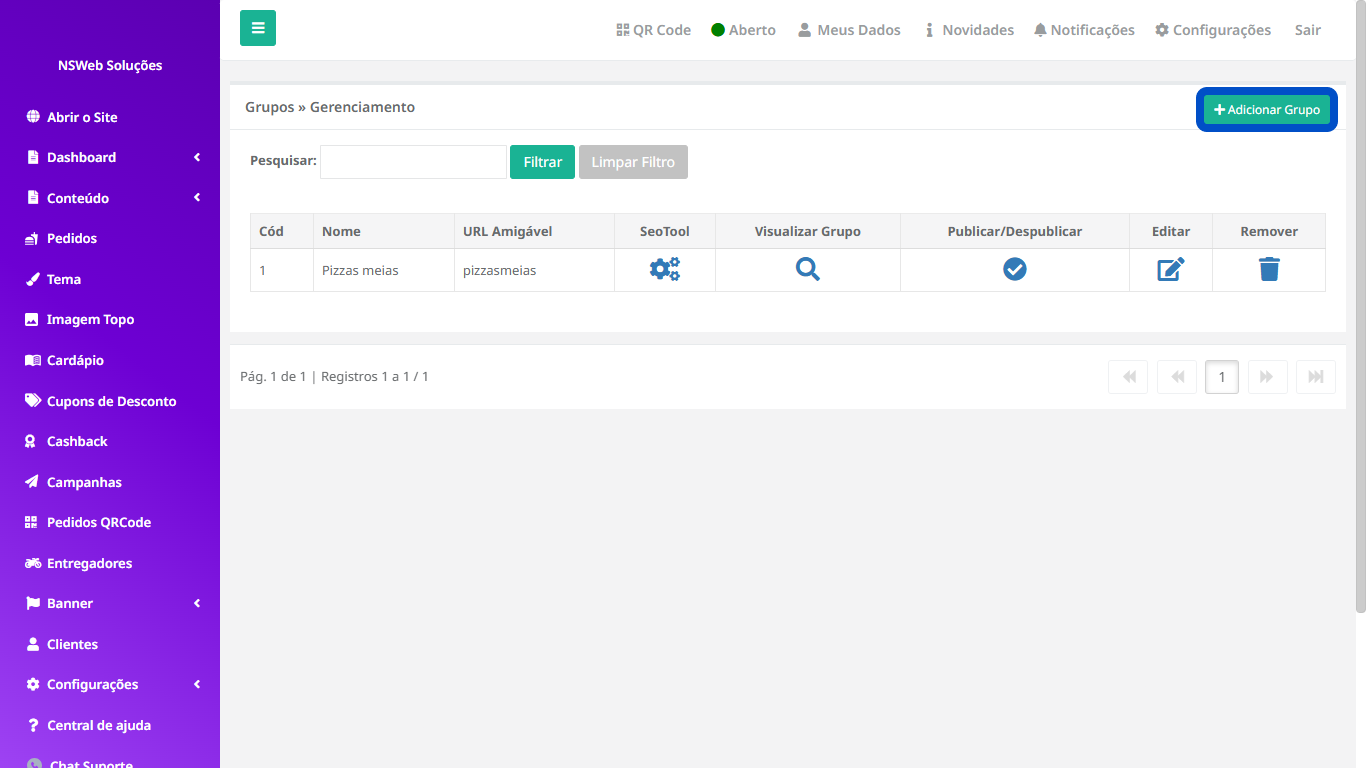Open QR Code in the top bar
This screenshot has height=768, width=1366.
(654, 30)
